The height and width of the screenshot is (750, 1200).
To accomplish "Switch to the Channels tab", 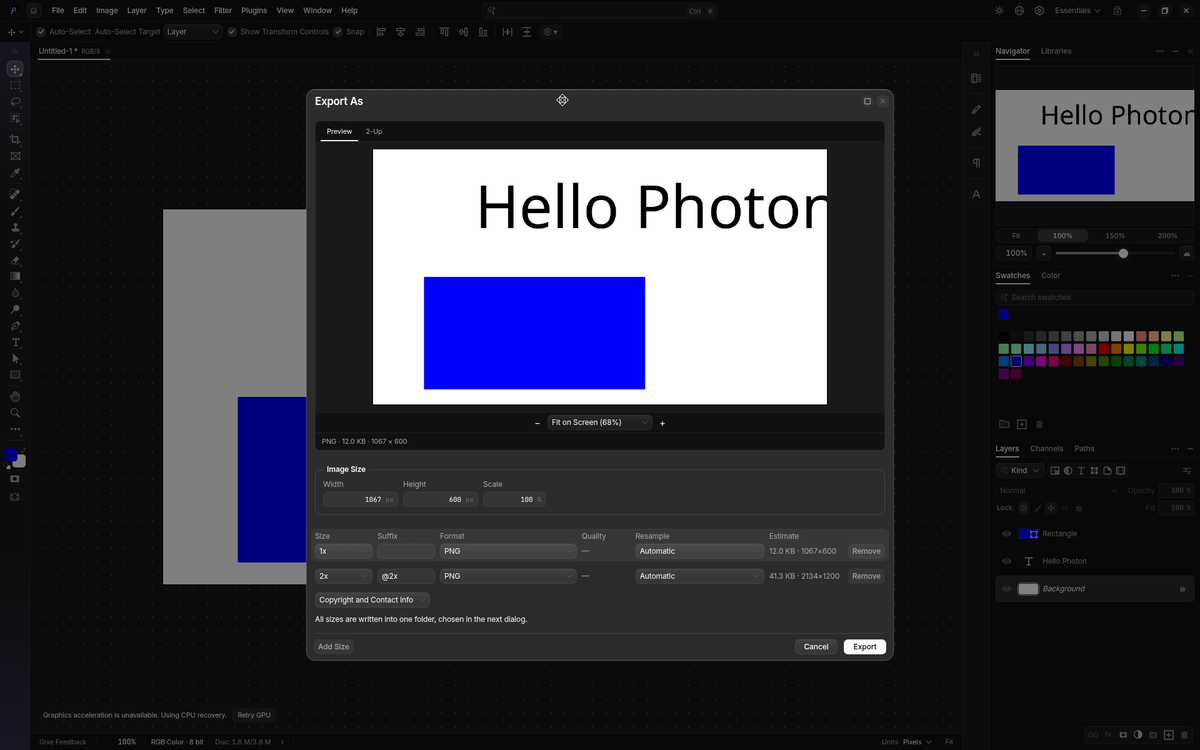I will tap(1047, 449).
